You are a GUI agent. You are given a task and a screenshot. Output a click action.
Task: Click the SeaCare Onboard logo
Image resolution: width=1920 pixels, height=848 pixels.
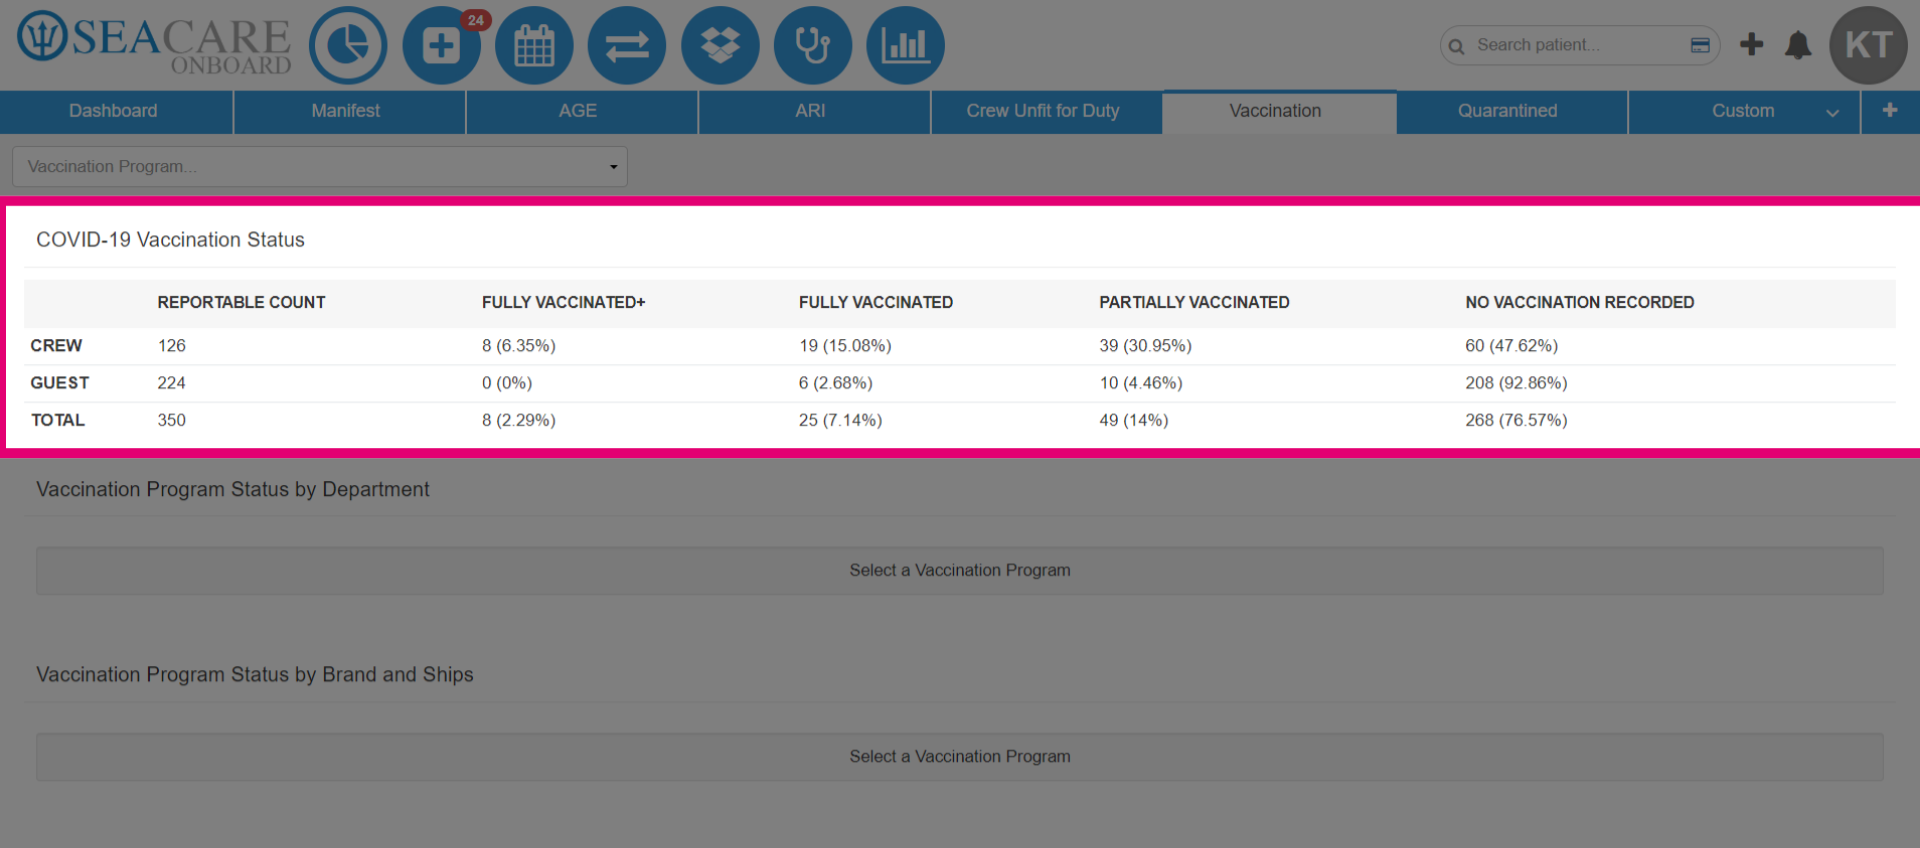(x=154, y=43)
